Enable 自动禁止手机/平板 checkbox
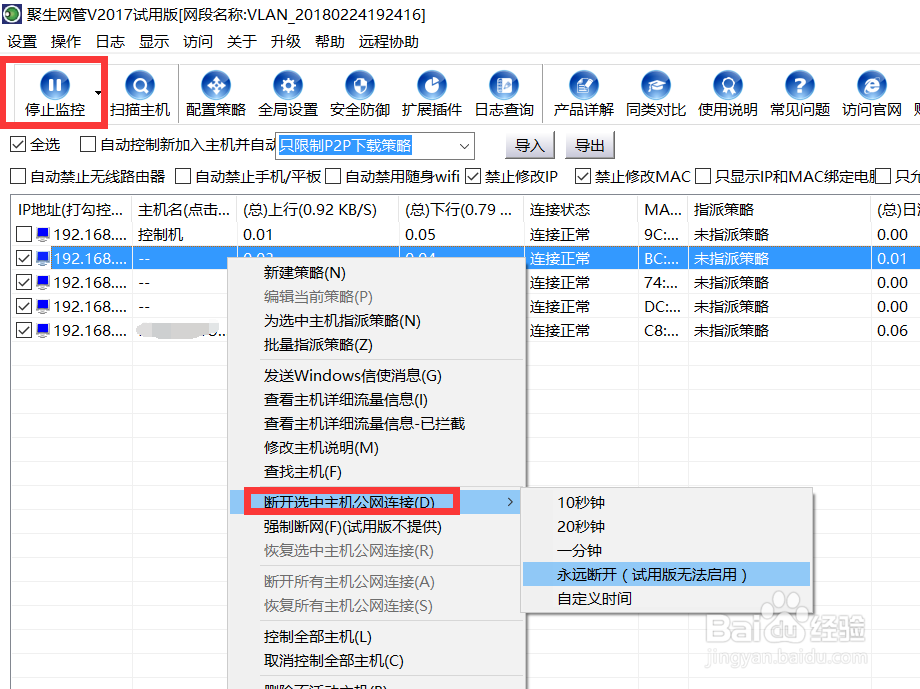The width and height of the screenshot is (920, 689). coord(183,176)
